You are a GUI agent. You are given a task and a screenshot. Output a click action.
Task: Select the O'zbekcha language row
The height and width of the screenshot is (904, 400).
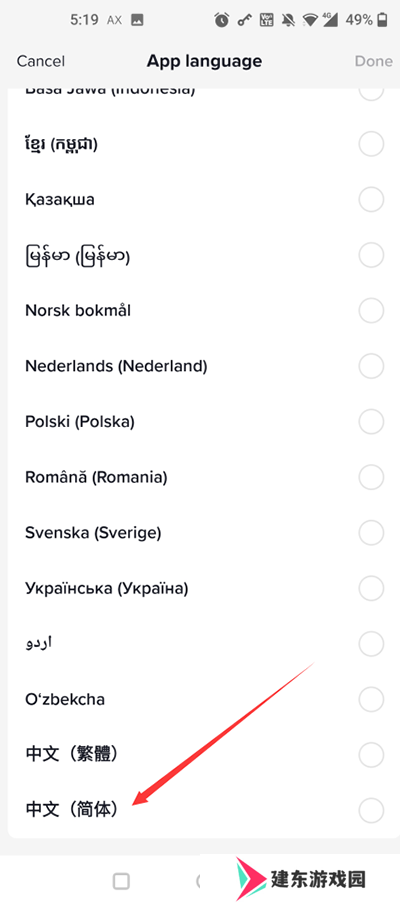(x=200, y=699)
